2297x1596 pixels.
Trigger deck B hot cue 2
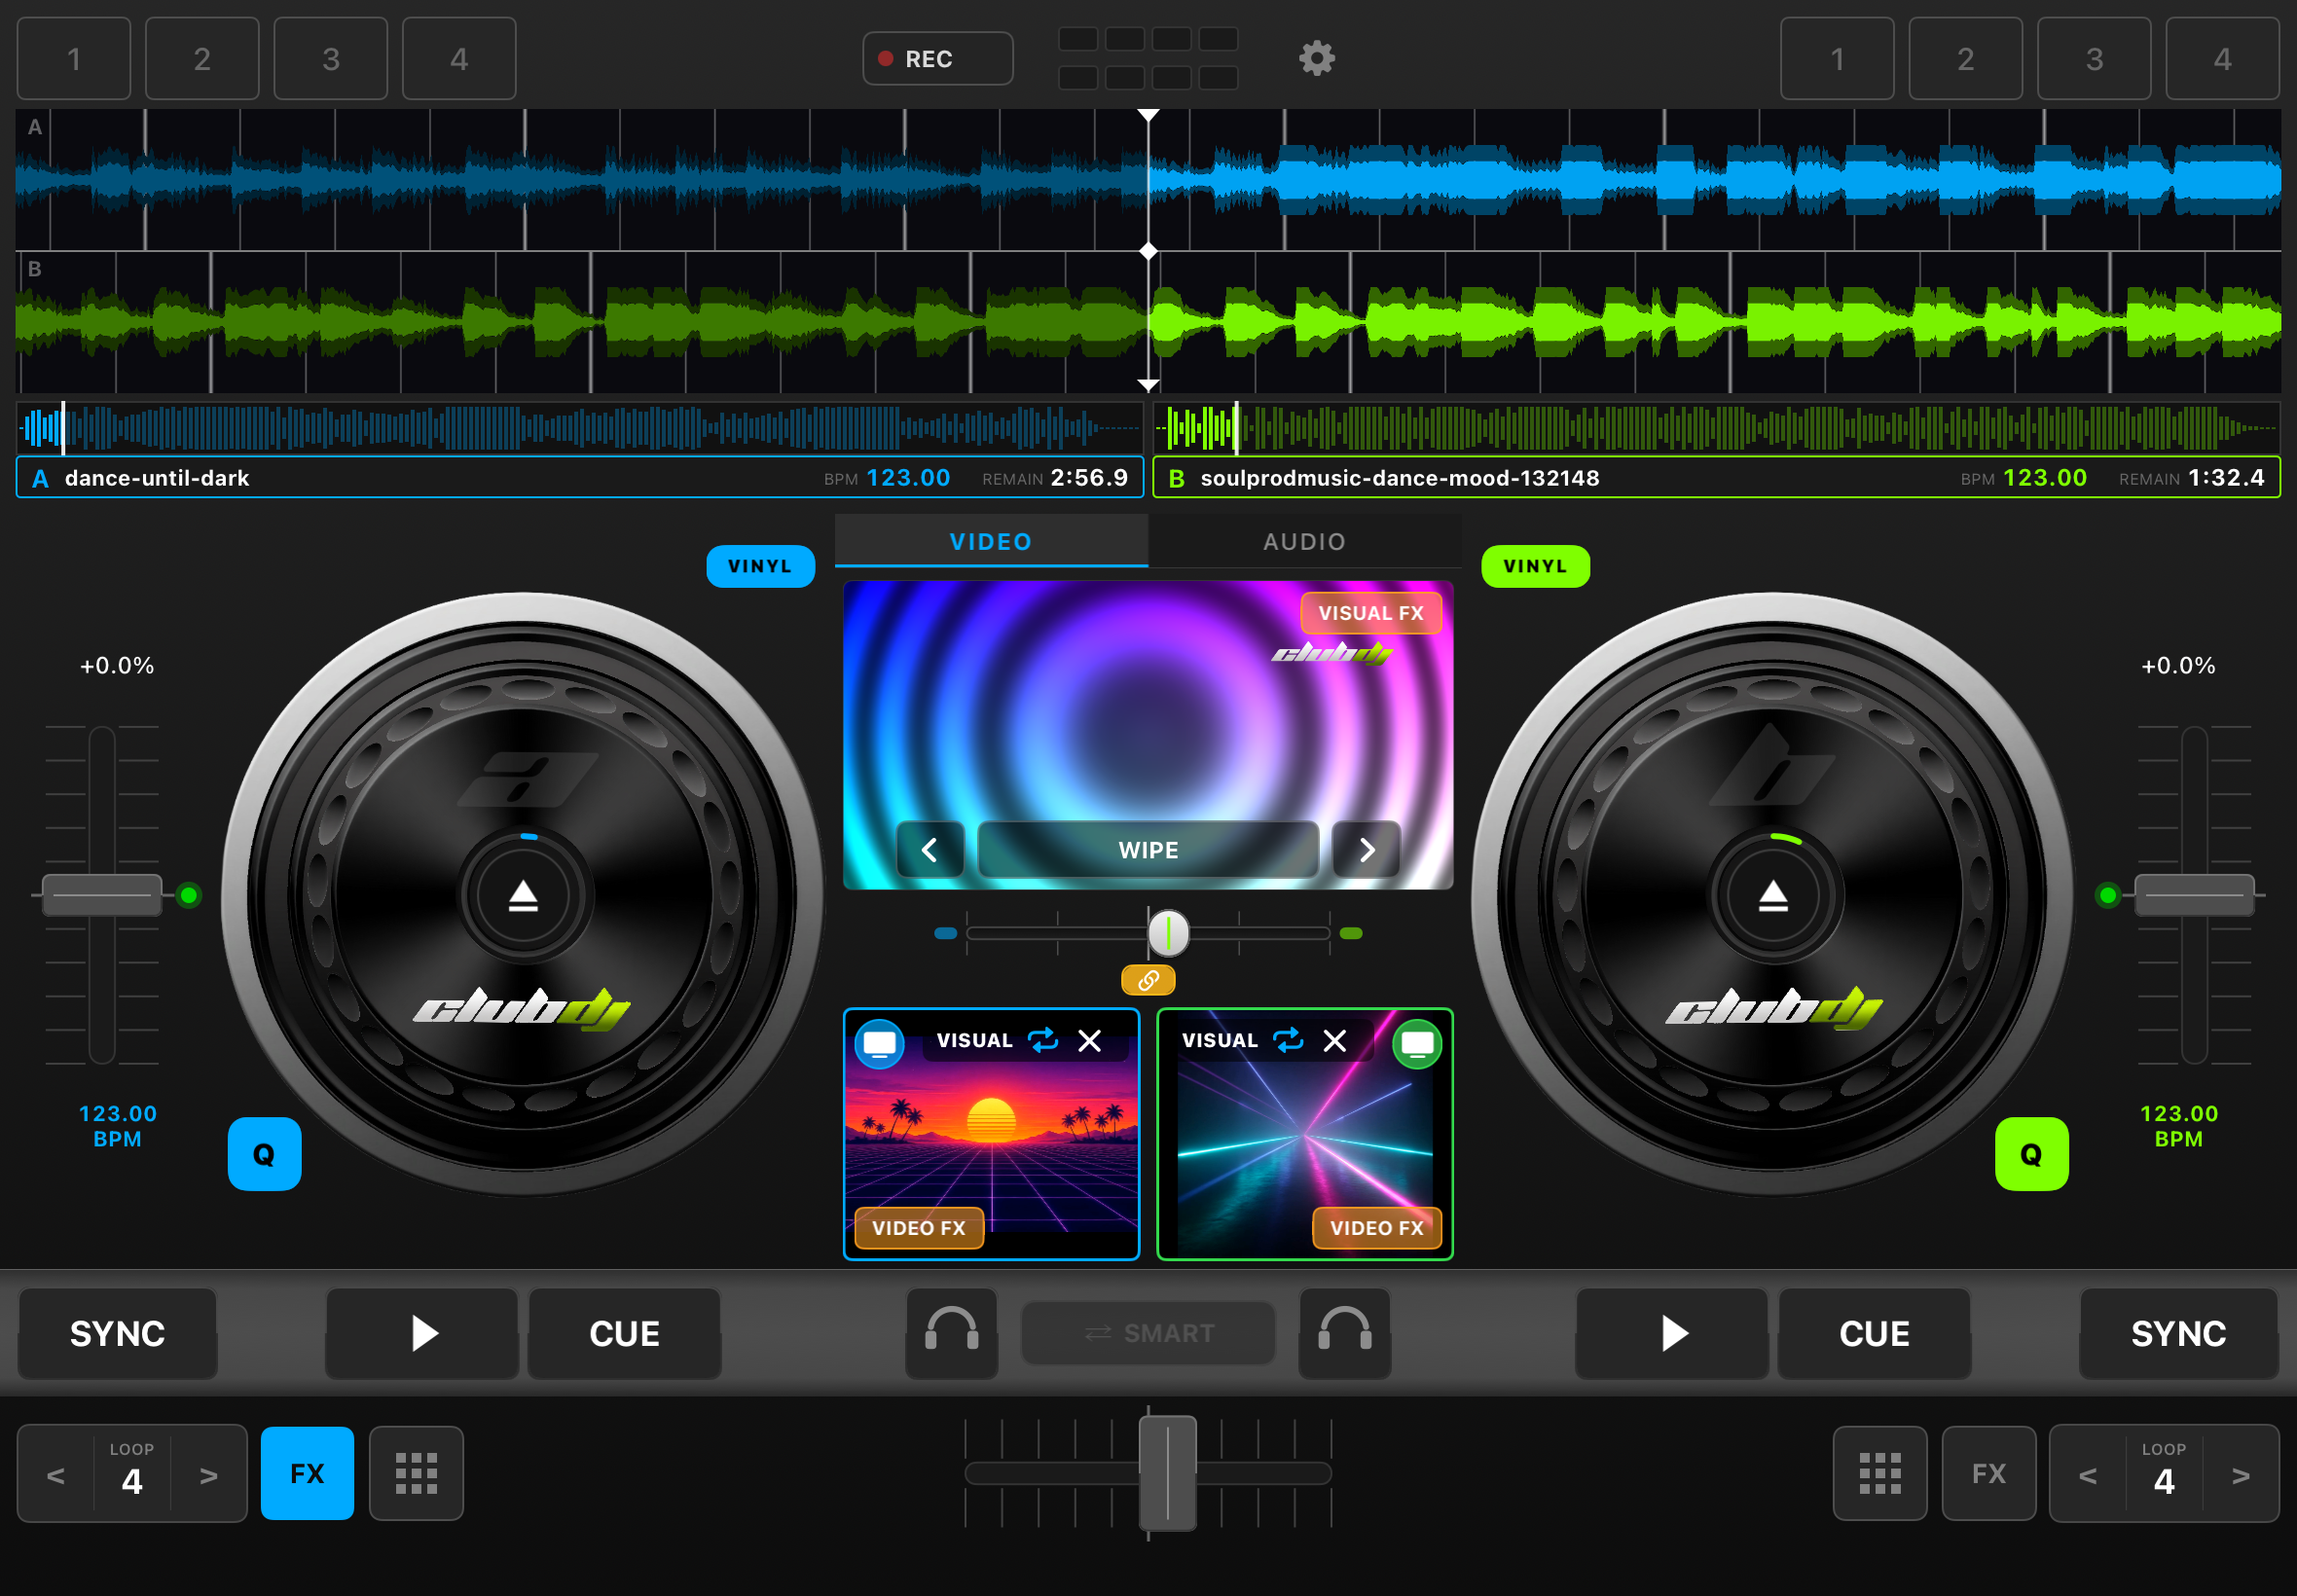(1965, 58)
